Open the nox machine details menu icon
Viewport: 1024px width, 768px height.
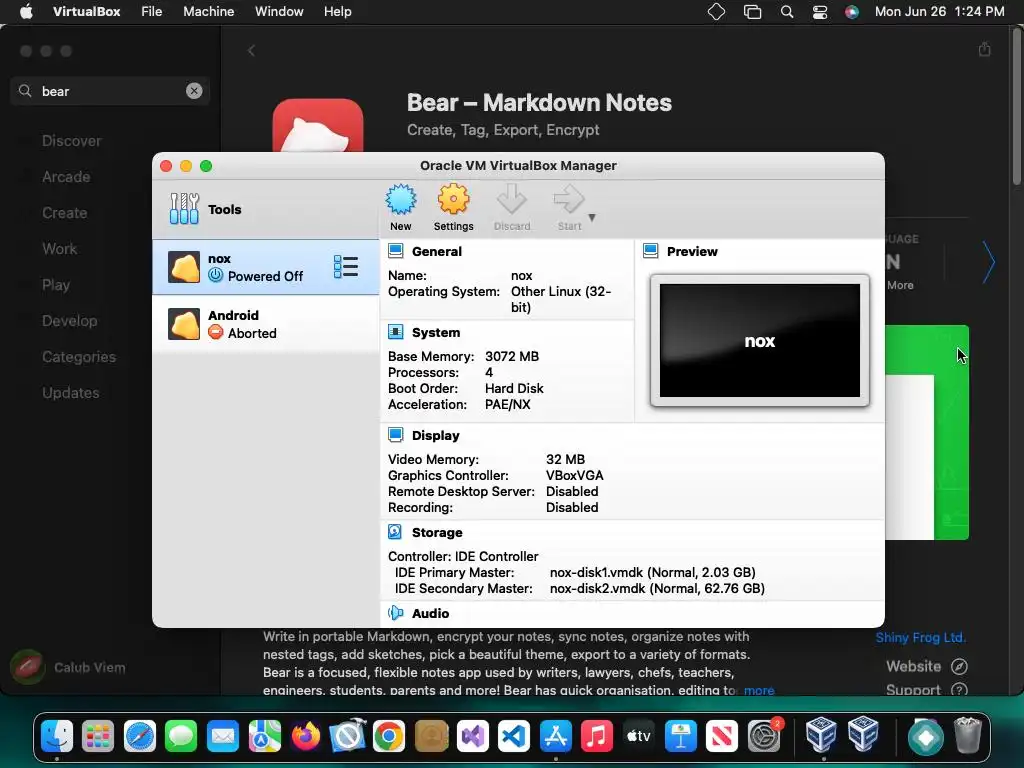point(345,266)
